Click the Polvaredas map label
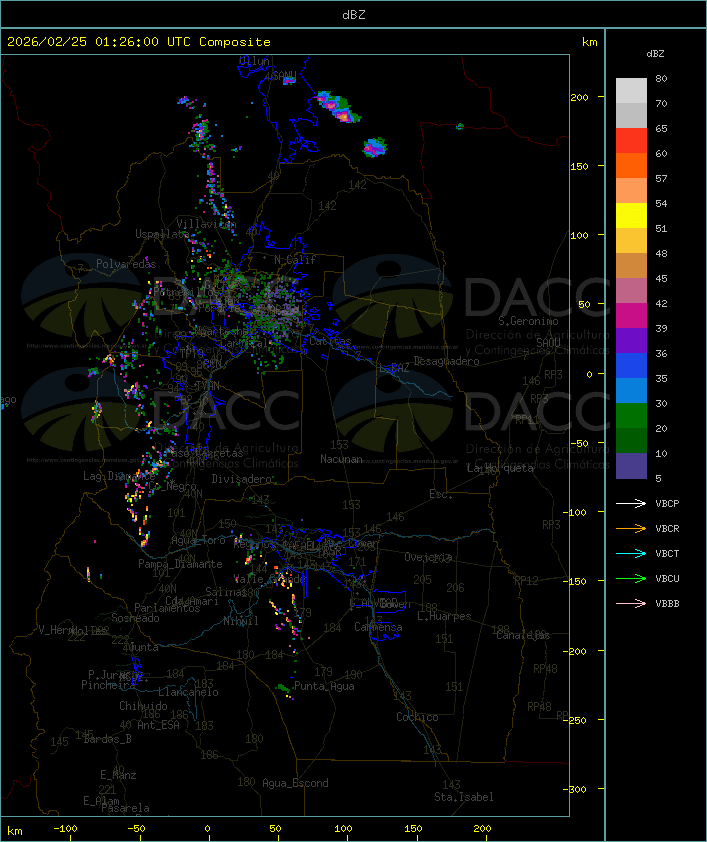The width and height of the screenshot is (707, 842). (x=126, y=264)
